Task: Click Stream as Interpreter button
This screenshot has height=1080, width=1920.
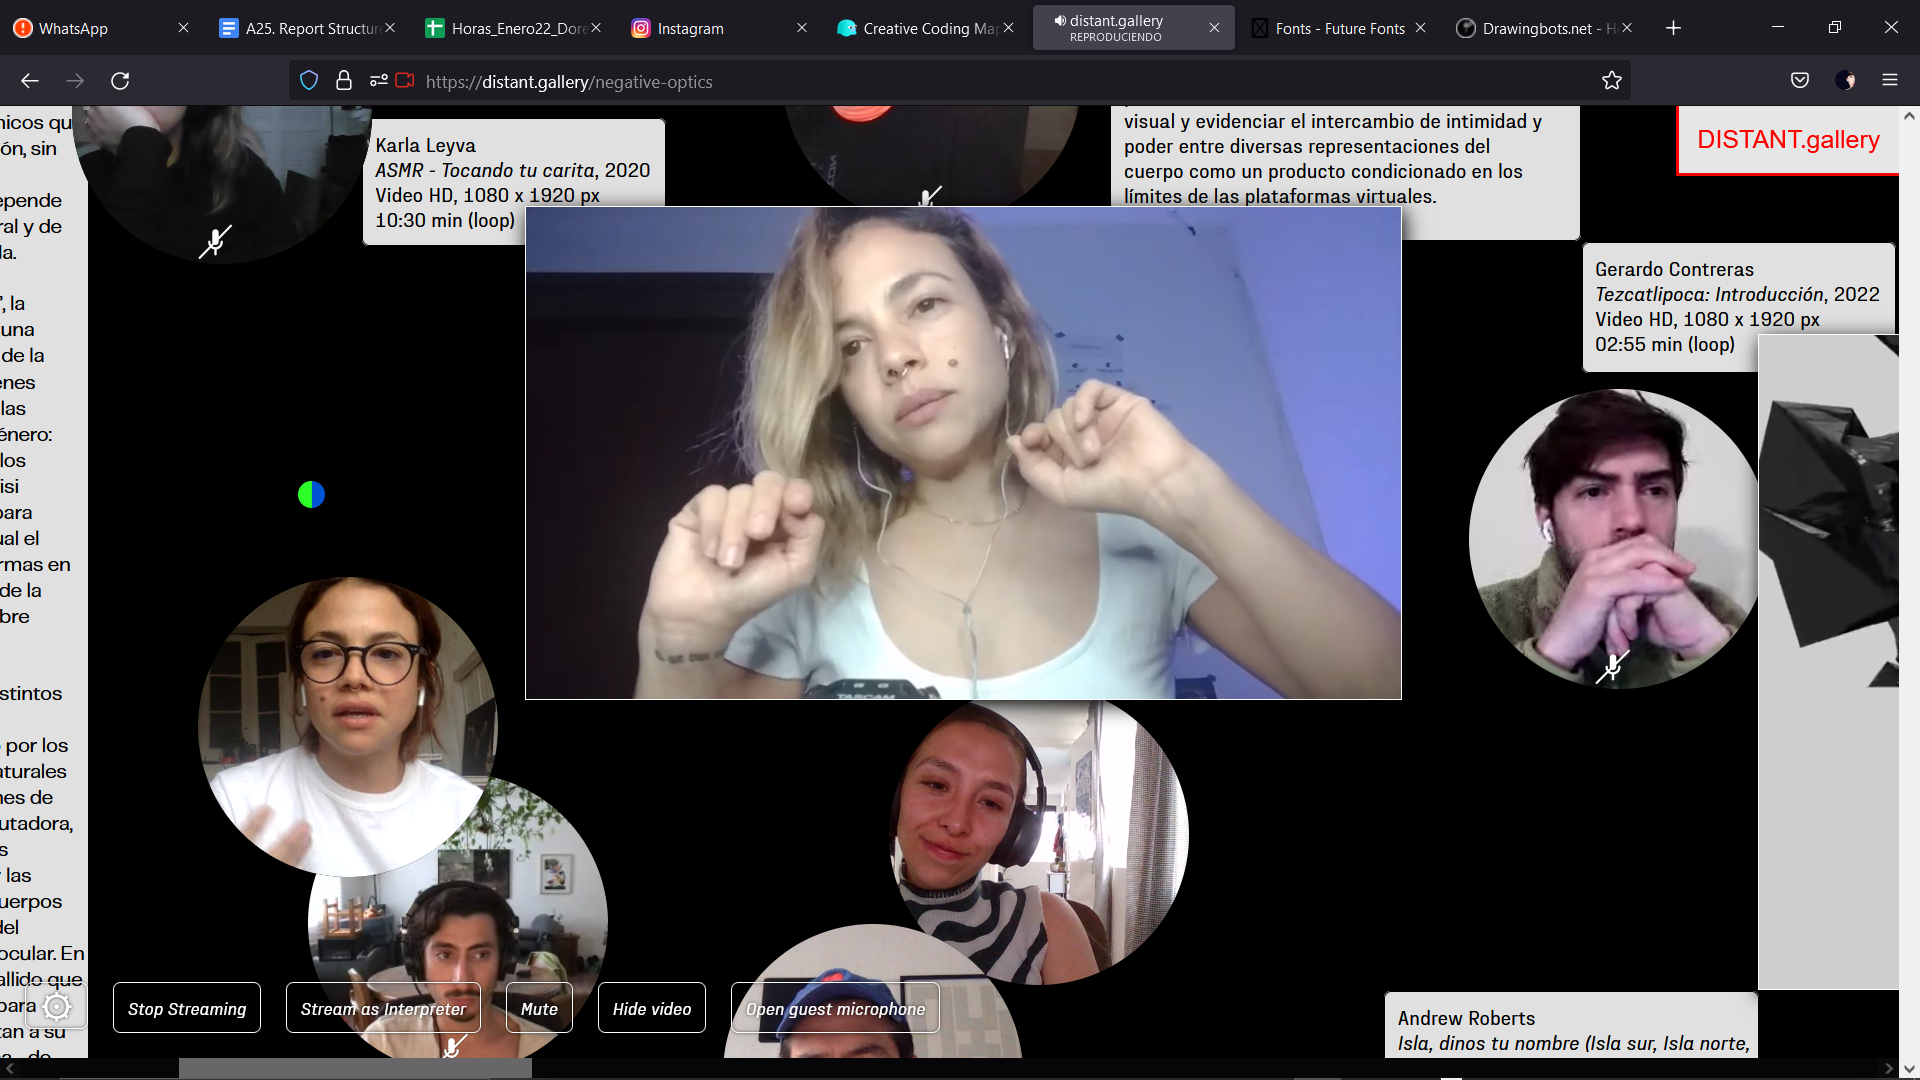Action: (383, 1008)
